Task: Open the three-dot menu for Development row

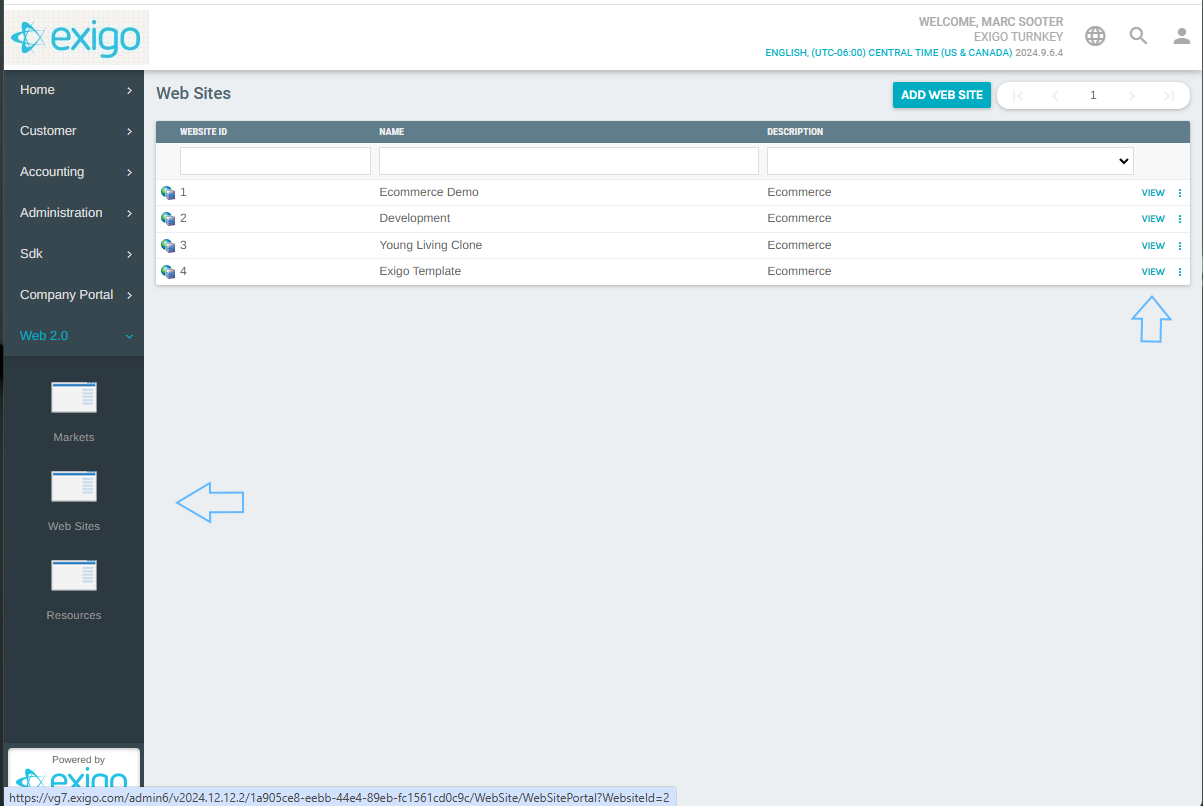Action: [1179, 218]
